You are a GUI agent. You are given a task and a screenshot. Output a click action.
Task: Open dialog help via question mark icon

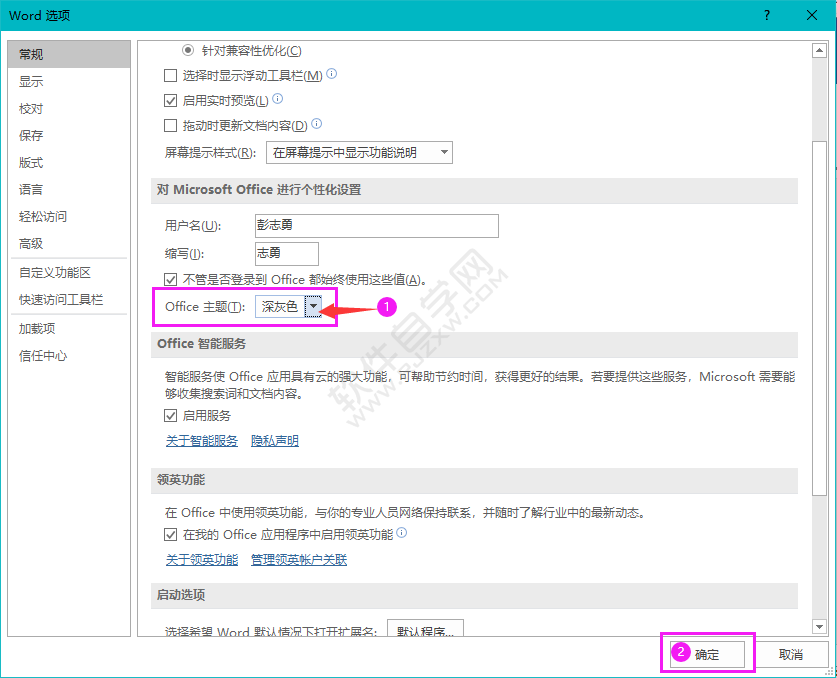pyautogui.click(x=766, y=15)
